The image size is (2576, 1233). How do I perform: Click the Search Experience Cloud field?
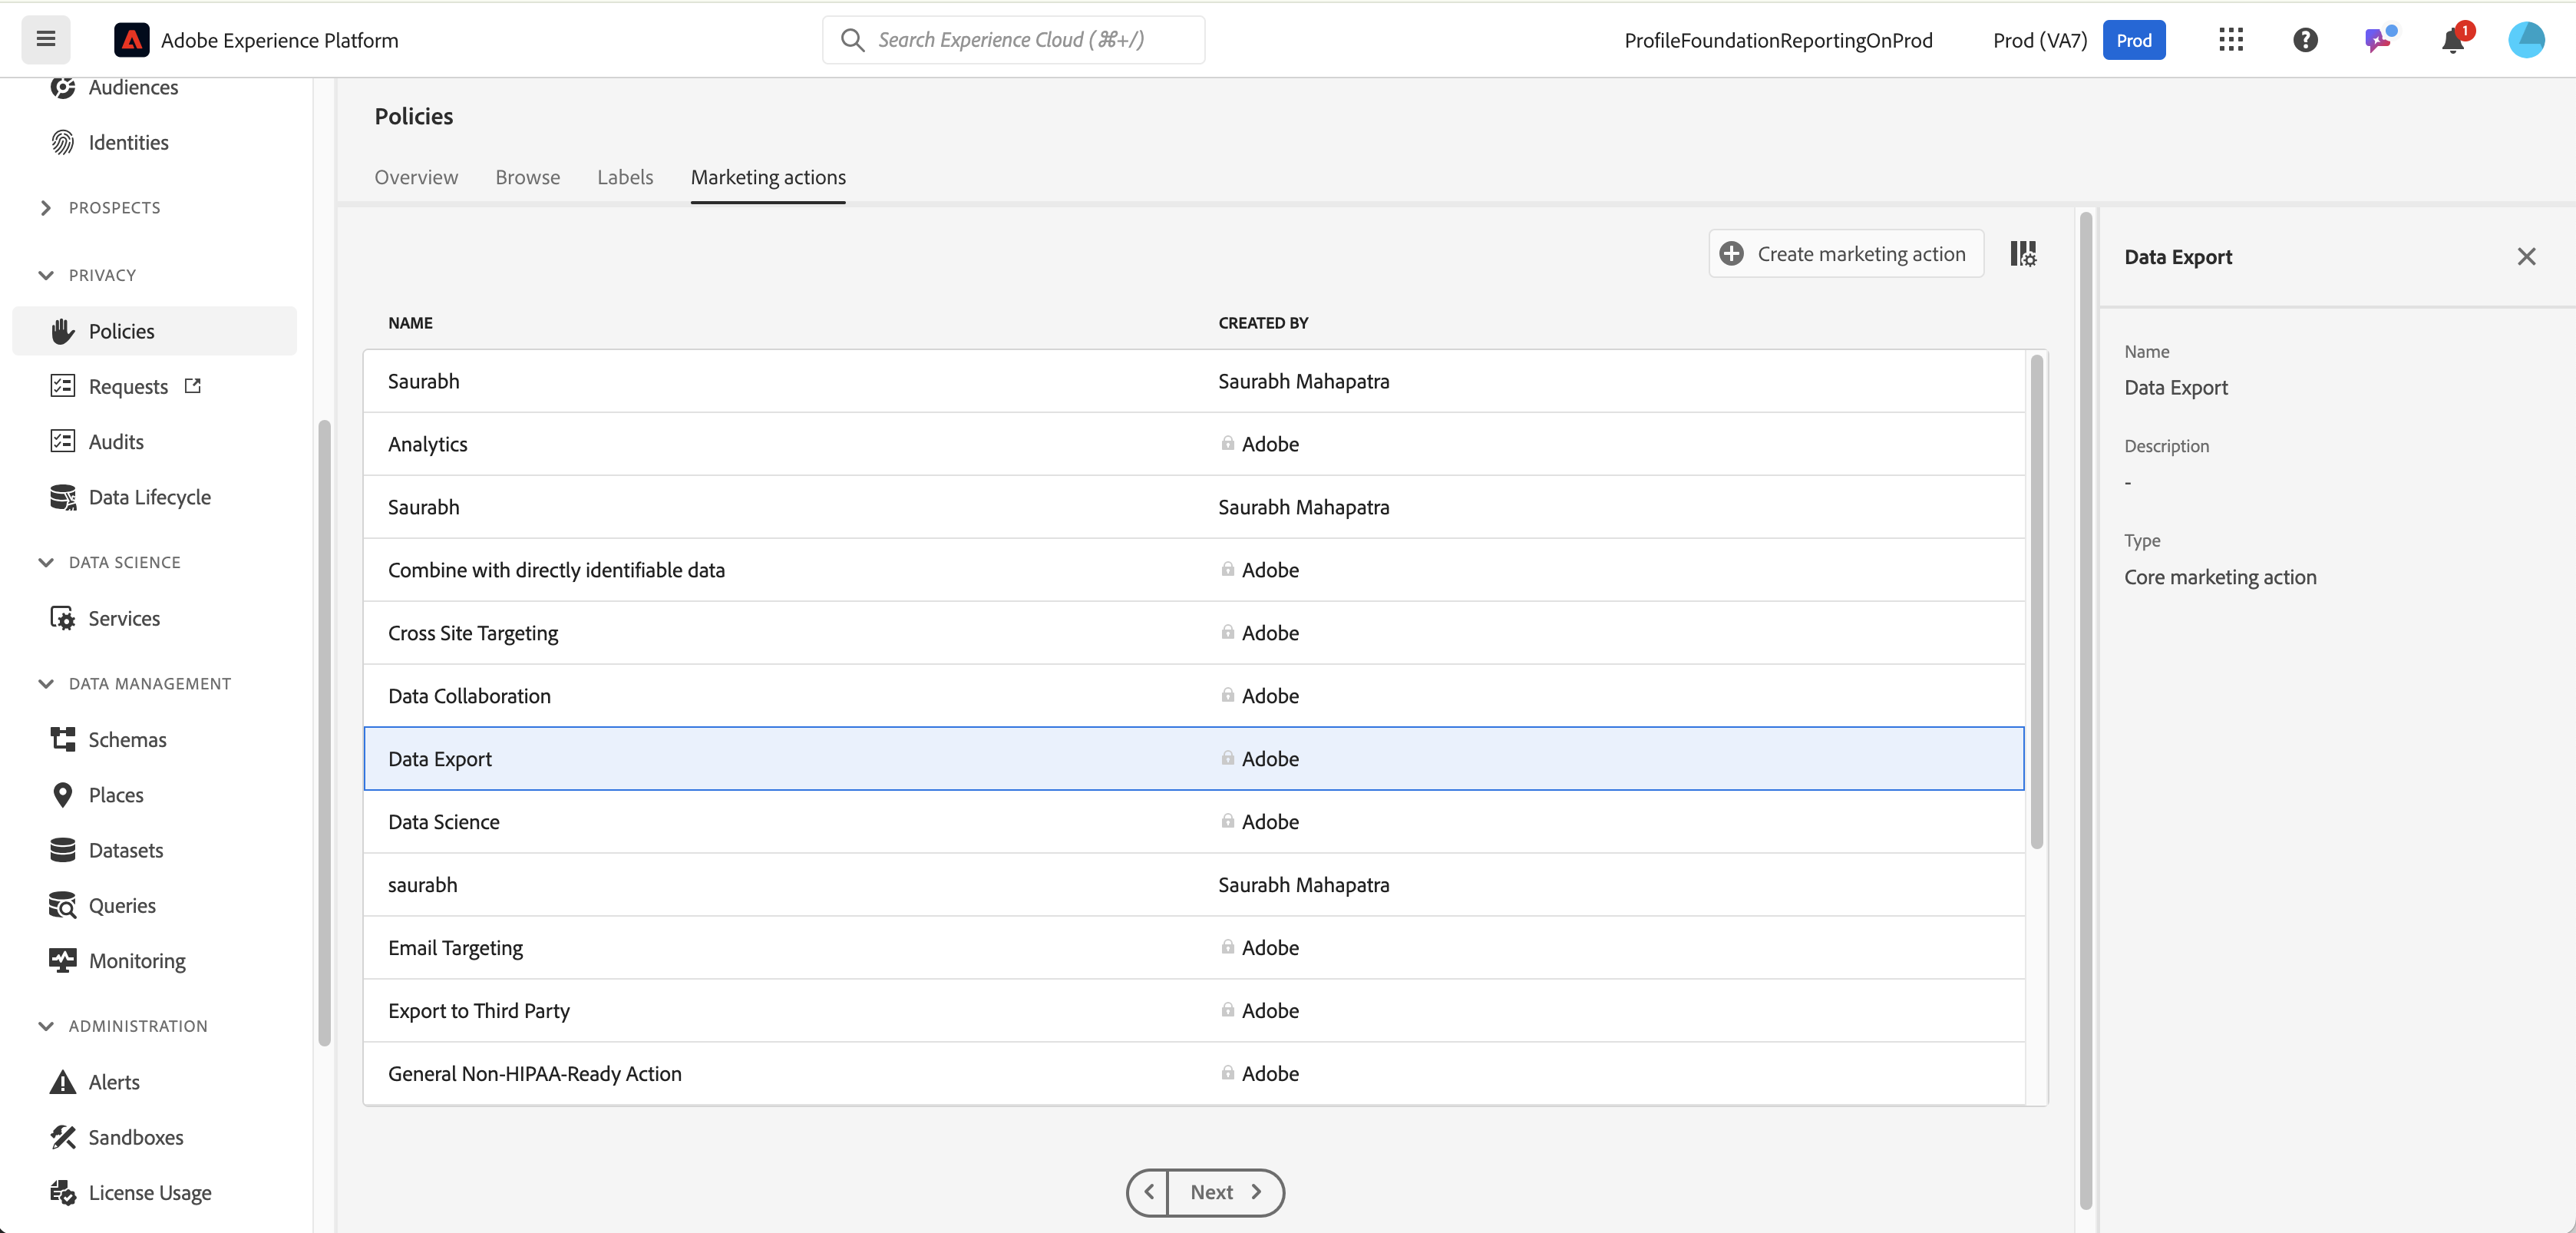tap(1013, 40)
